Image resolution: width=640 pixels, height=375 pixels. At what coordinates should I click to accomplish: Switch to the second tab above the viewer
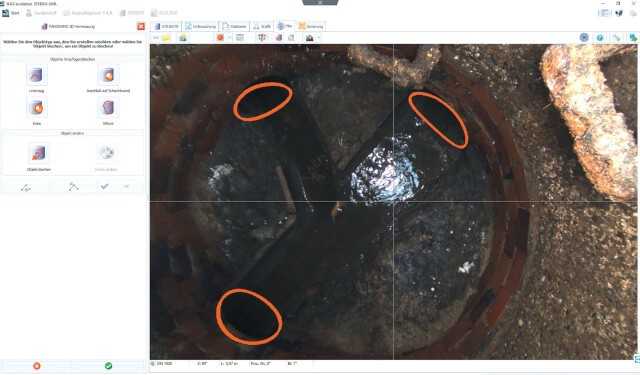200,26
